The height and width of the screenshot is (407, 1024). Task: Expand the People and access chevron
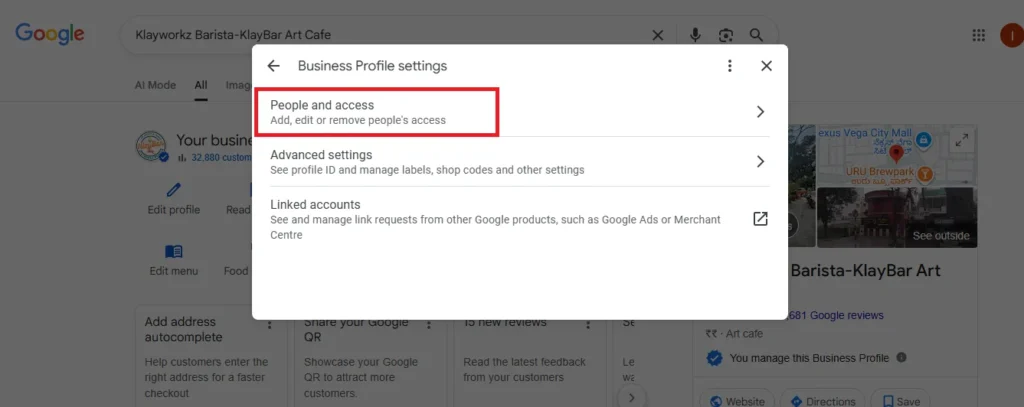pyautogui.click(x=760, y=112)
